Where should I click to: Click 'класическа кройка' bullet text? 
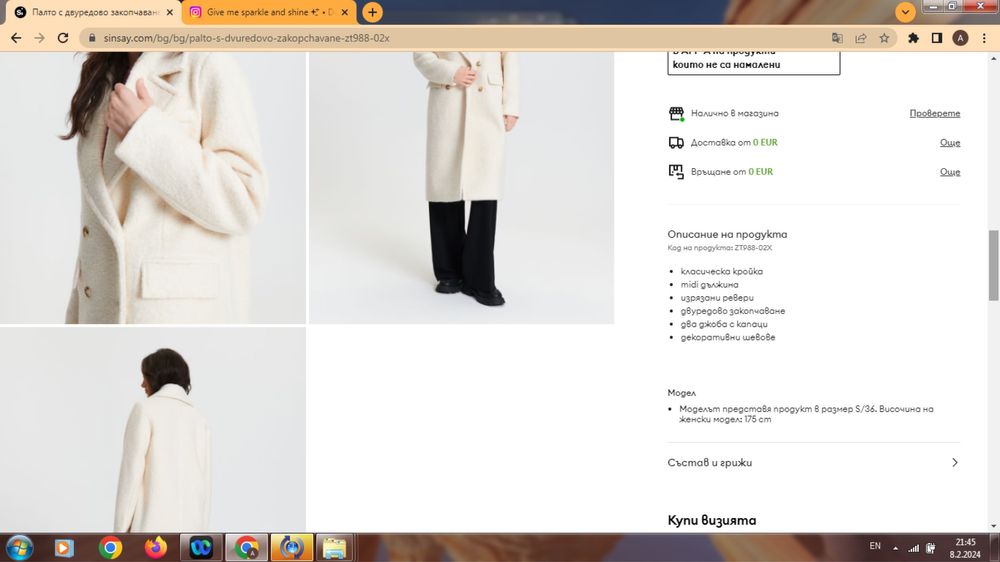(721, 271)
